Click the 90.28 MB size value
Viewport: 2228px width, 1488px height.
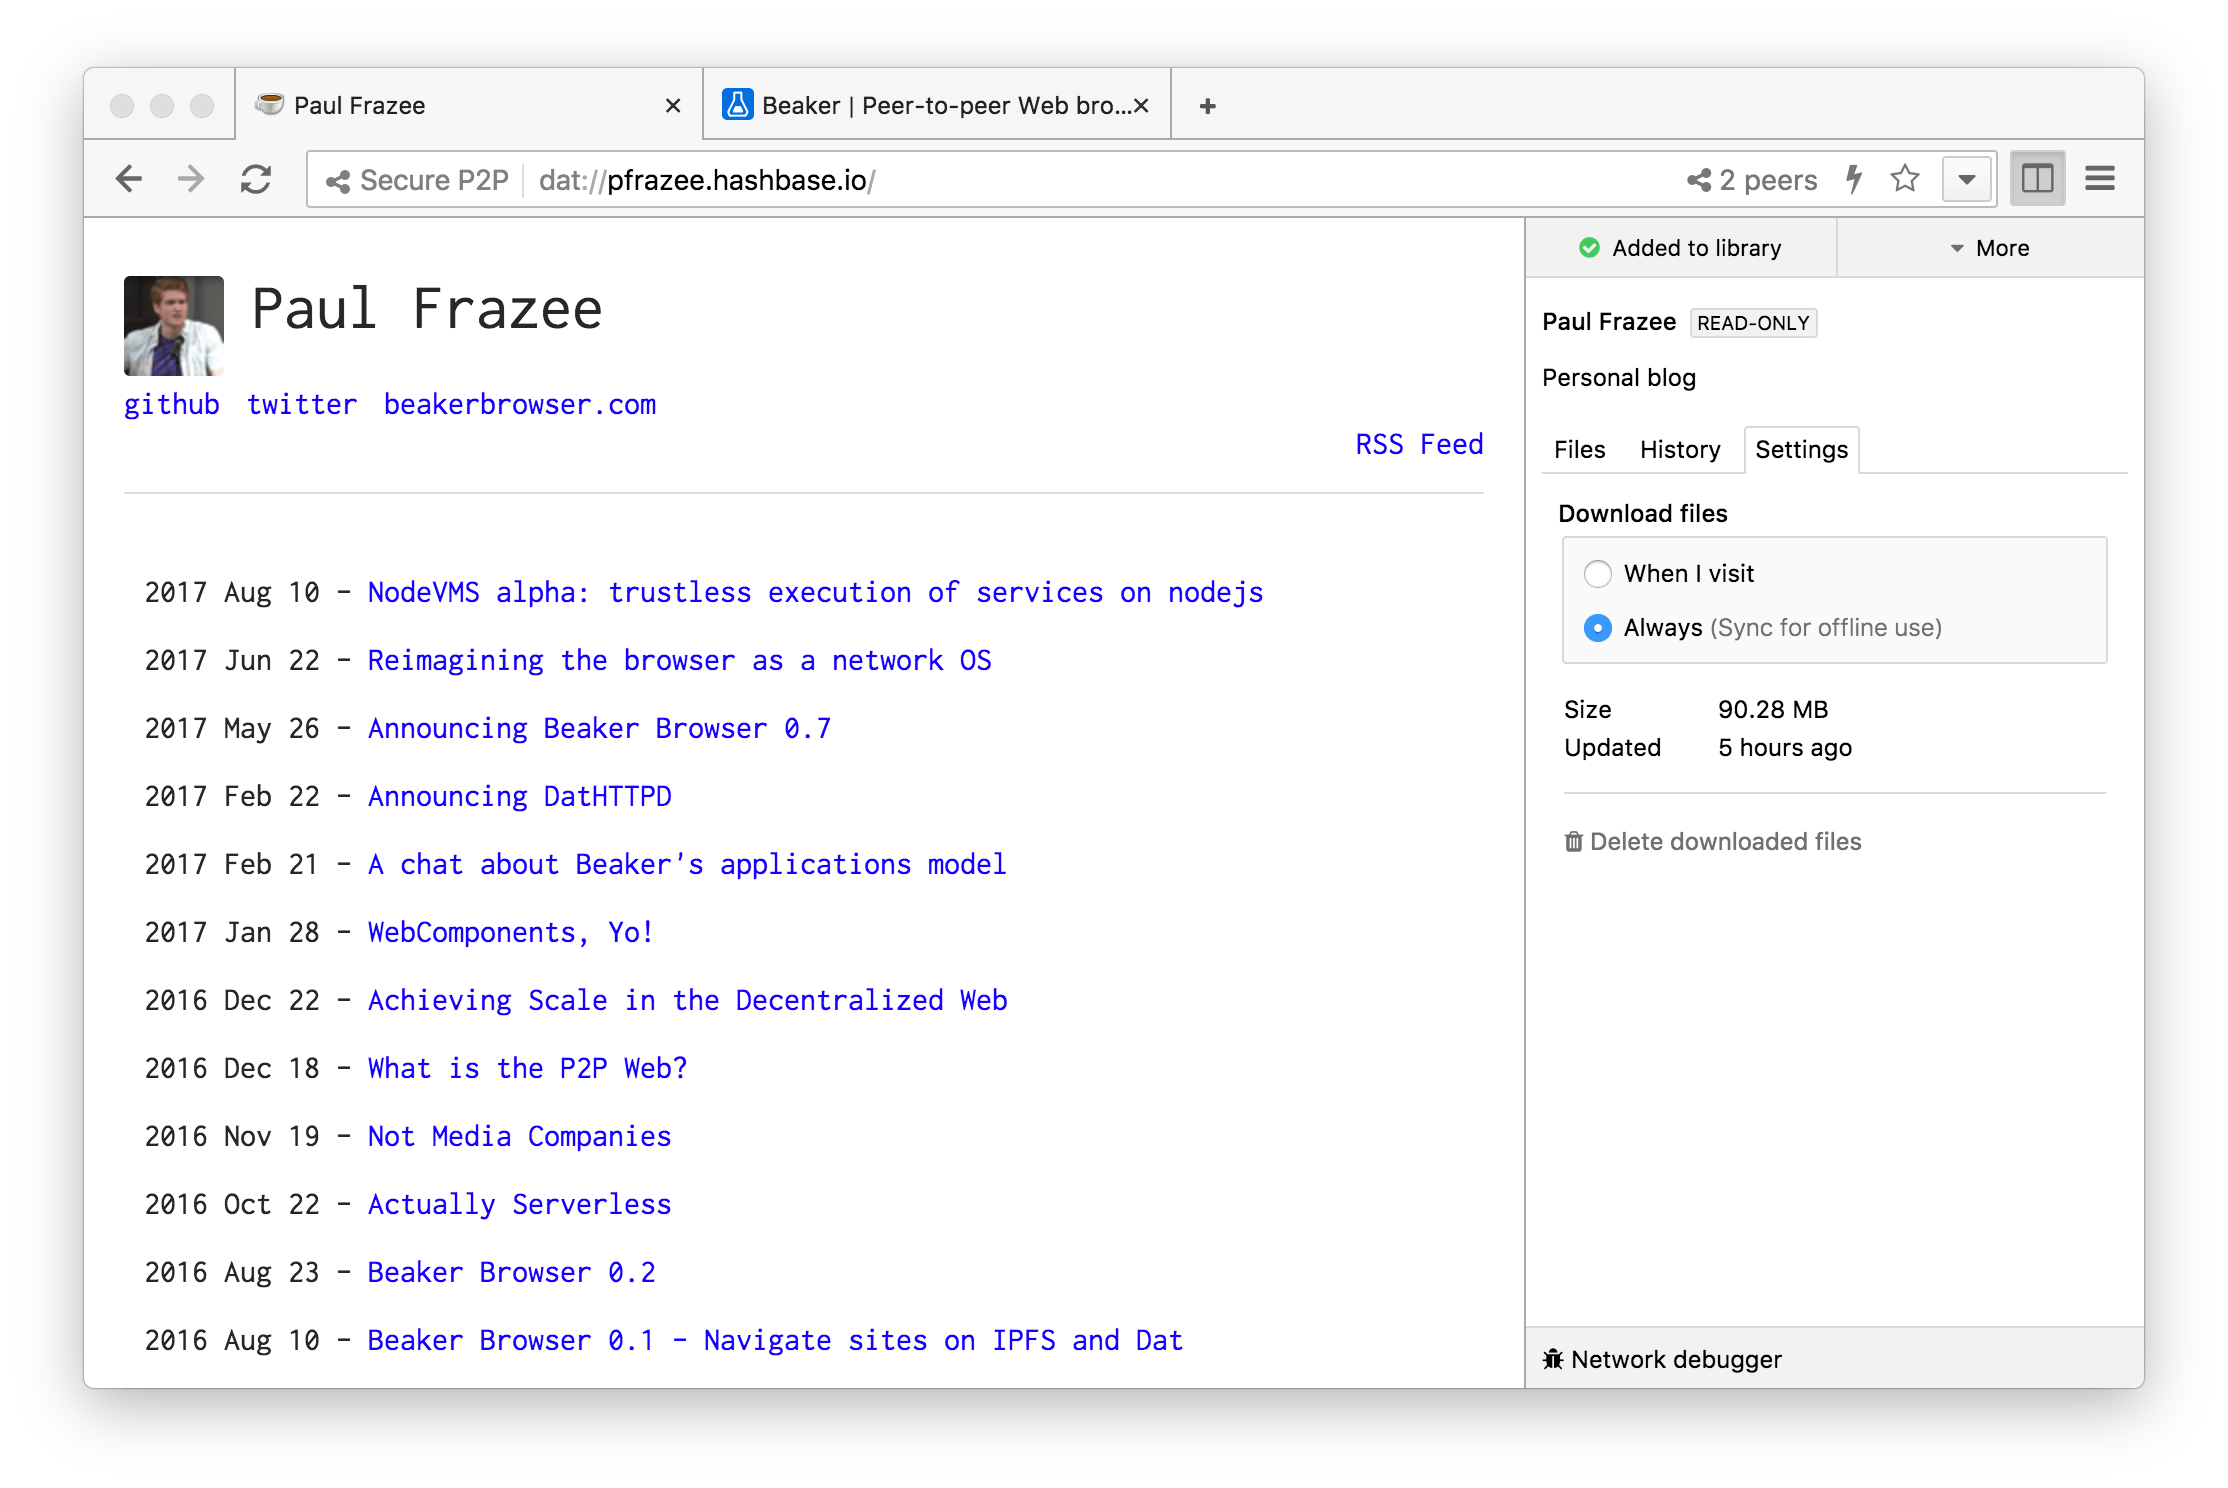pyautogui.click(x=1773, y=710)
